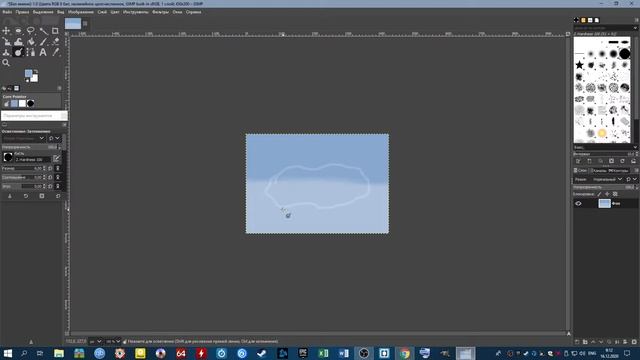Image resolution: width=640 pixels, height=360 pixels.
Task: Open the Фильтры menu
Action: 160,12
